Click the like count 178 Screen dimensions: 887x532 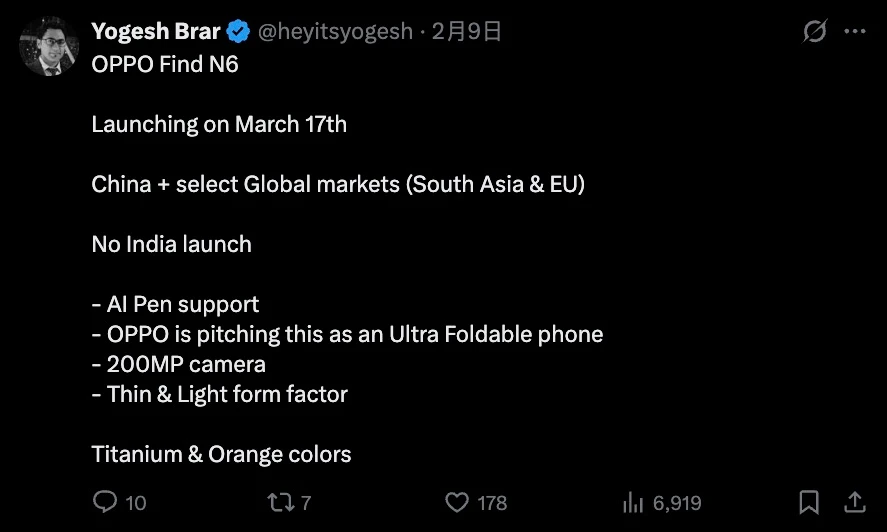coord(492,503)
